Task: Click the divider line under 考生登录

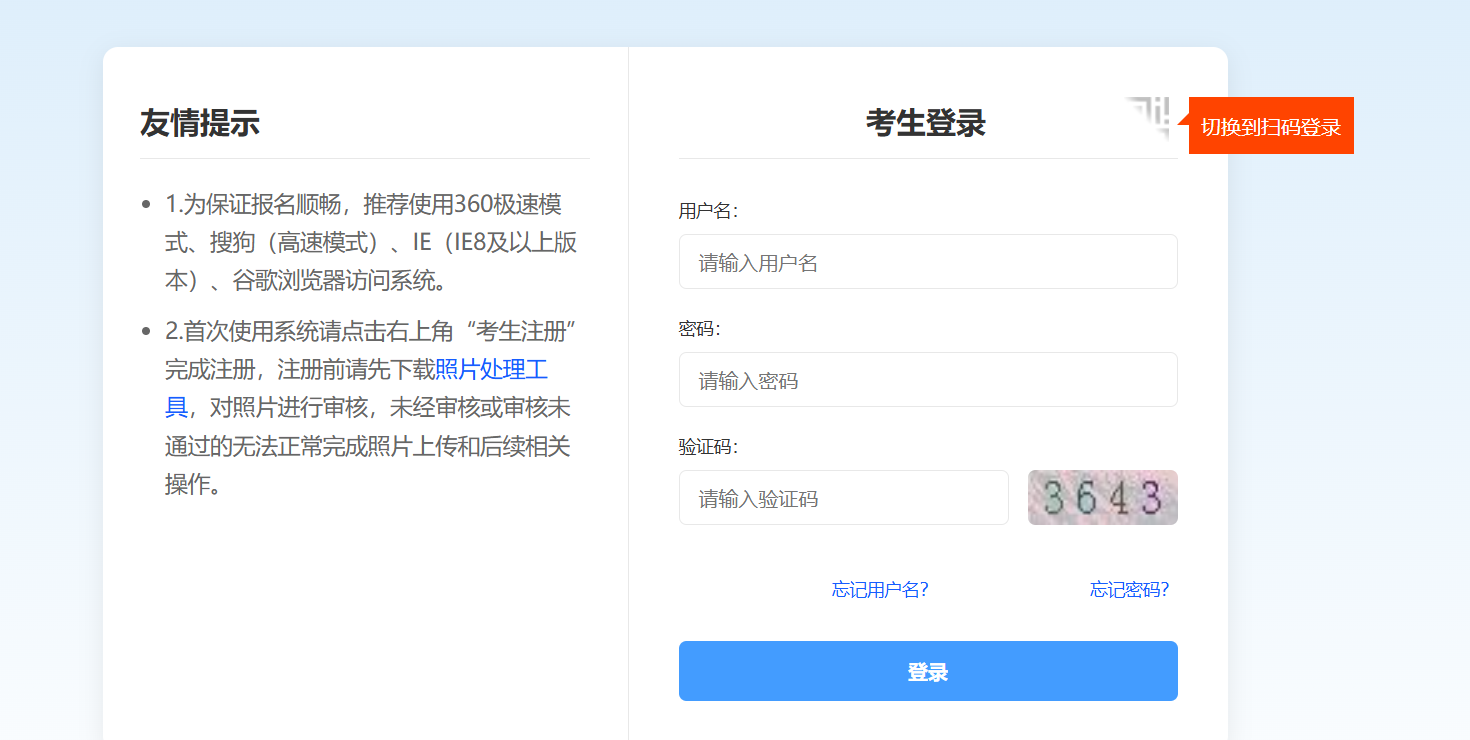Action: coord(927,158)
